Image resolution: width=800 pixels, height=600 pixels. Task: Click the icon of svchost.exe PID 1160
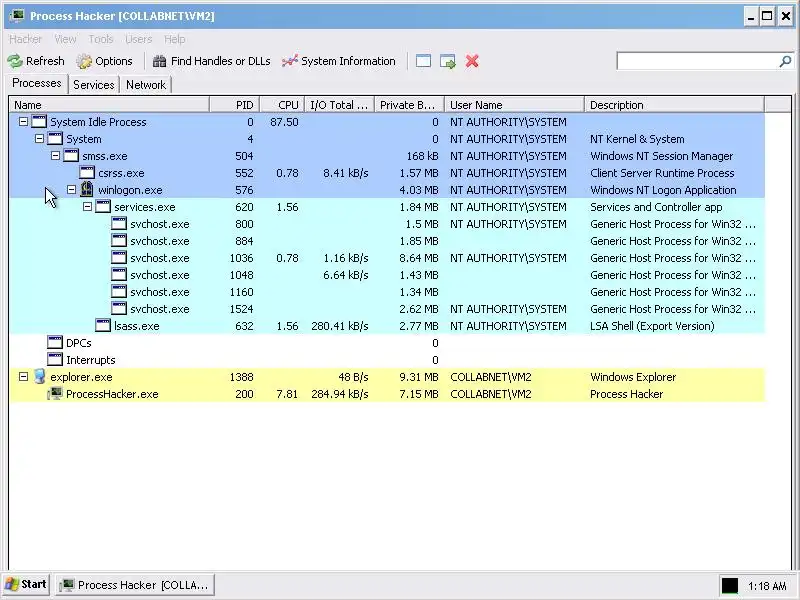(x=119, y=292)
